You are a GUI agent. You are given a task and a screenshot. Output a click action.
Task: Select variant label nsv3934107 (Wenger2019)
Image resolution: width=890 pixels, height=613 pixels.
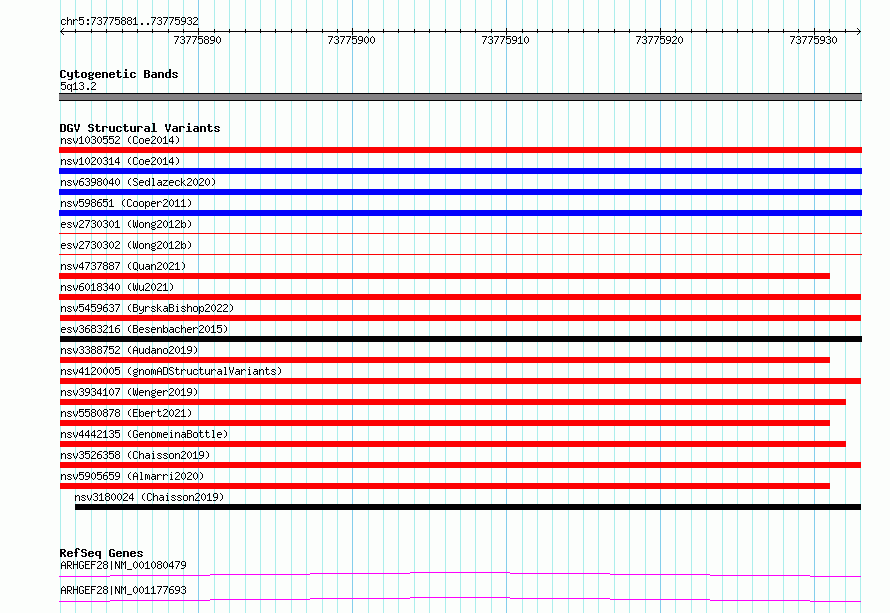pos(129,392)
